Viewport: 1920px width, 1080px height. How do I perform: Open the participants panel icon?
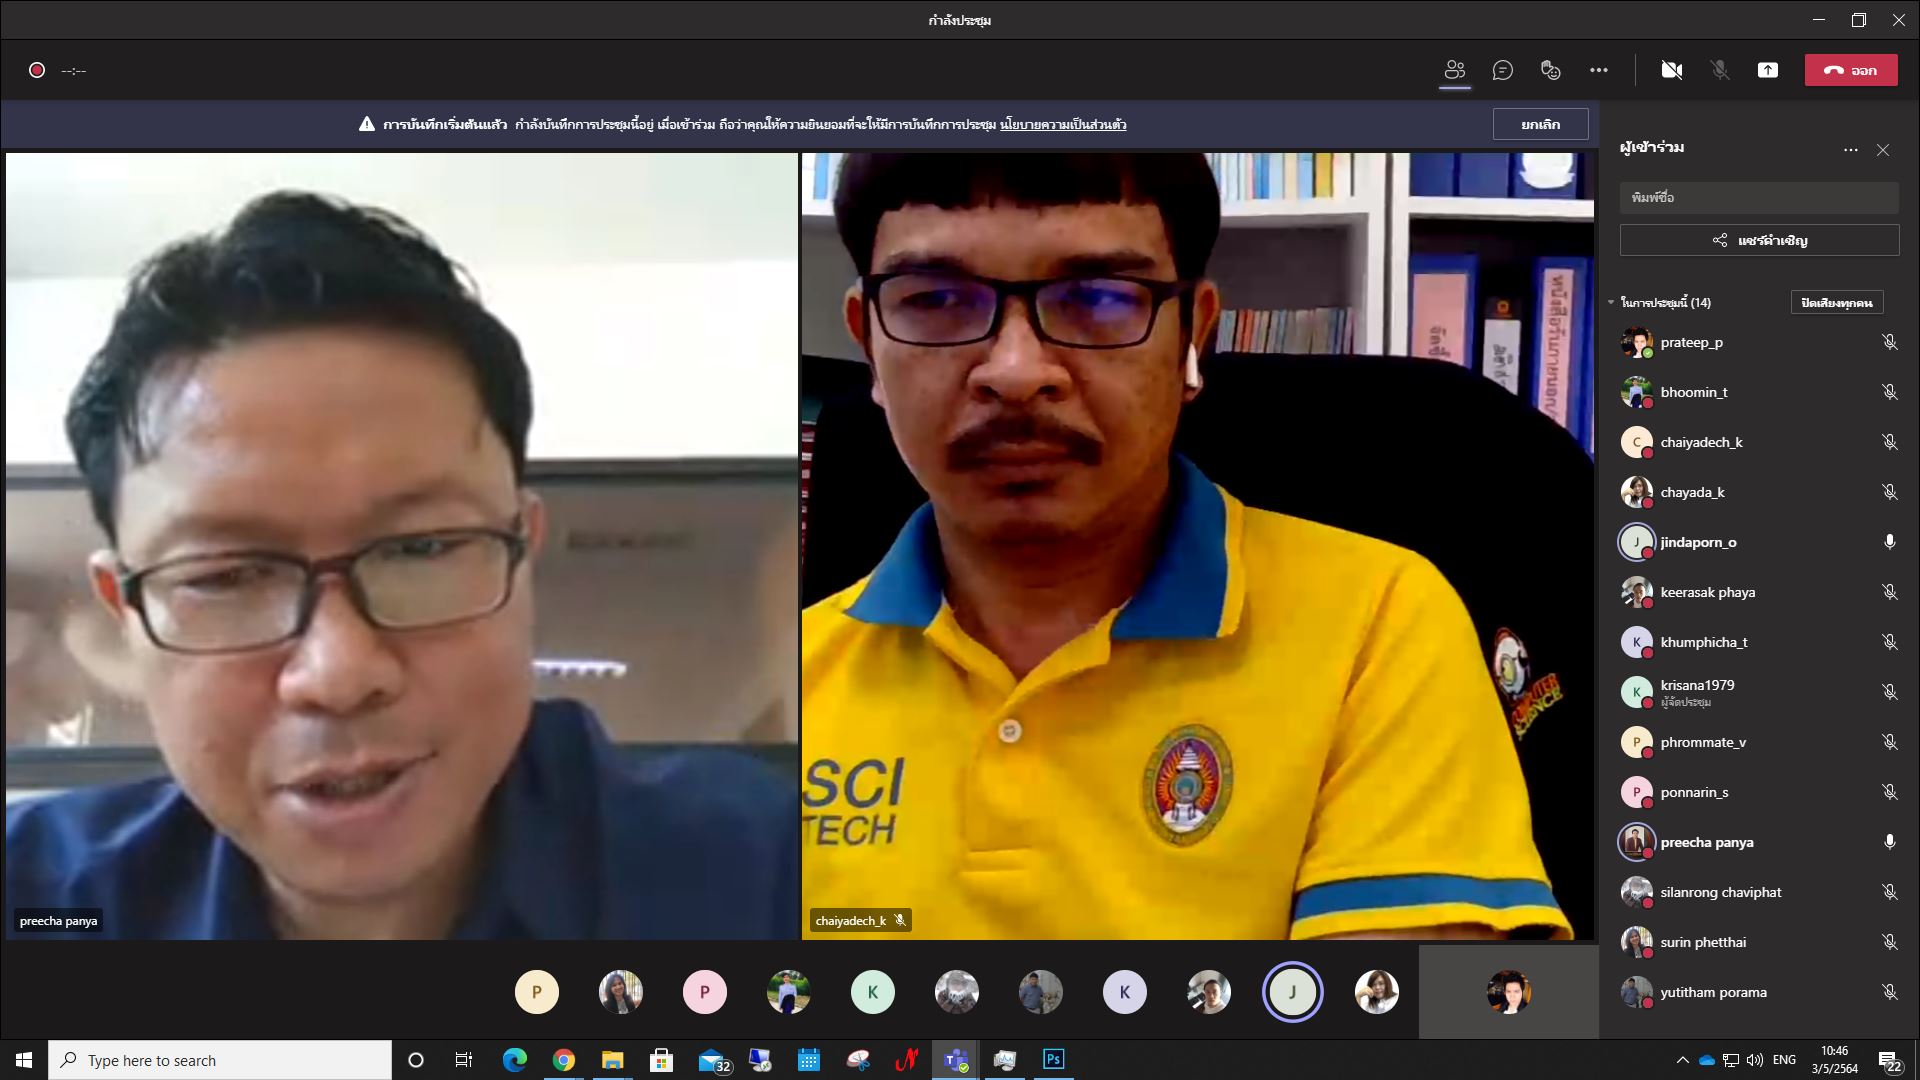pos(1455,70)
